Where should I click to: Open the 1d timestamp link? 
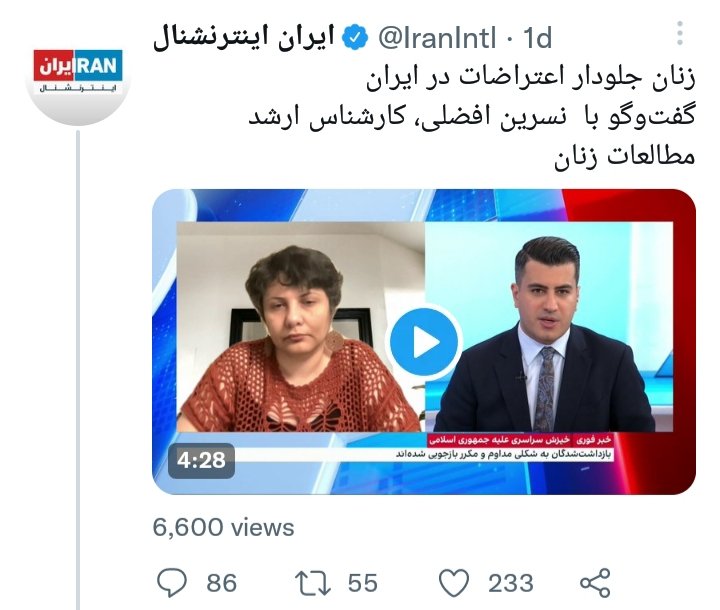(x=537, y=38)
